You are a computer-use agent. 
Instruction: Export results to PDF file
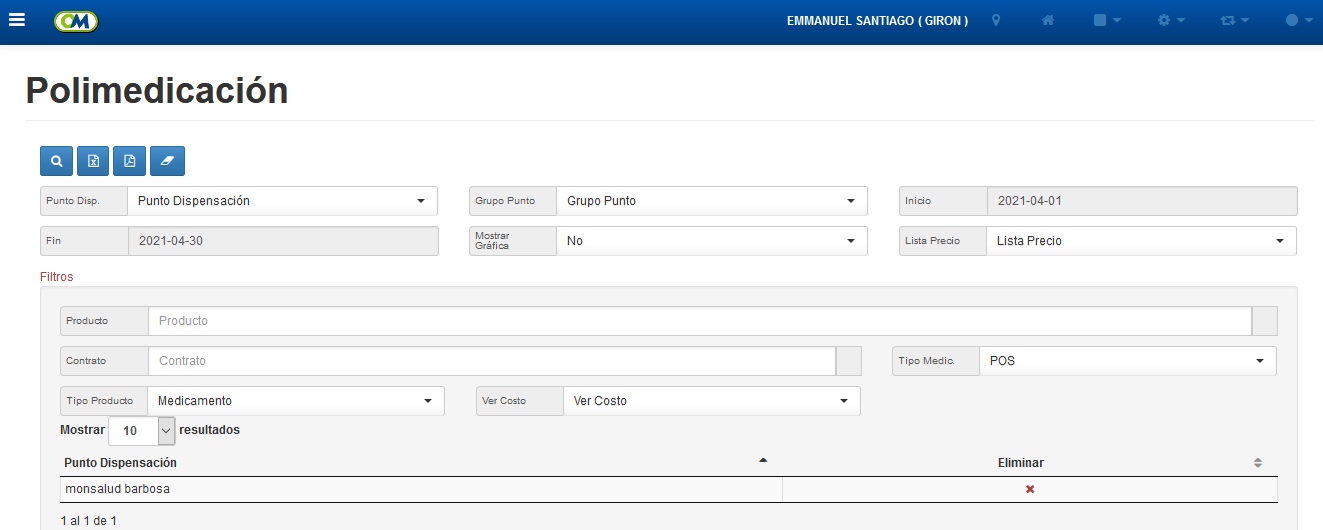(x=130, y=161)
